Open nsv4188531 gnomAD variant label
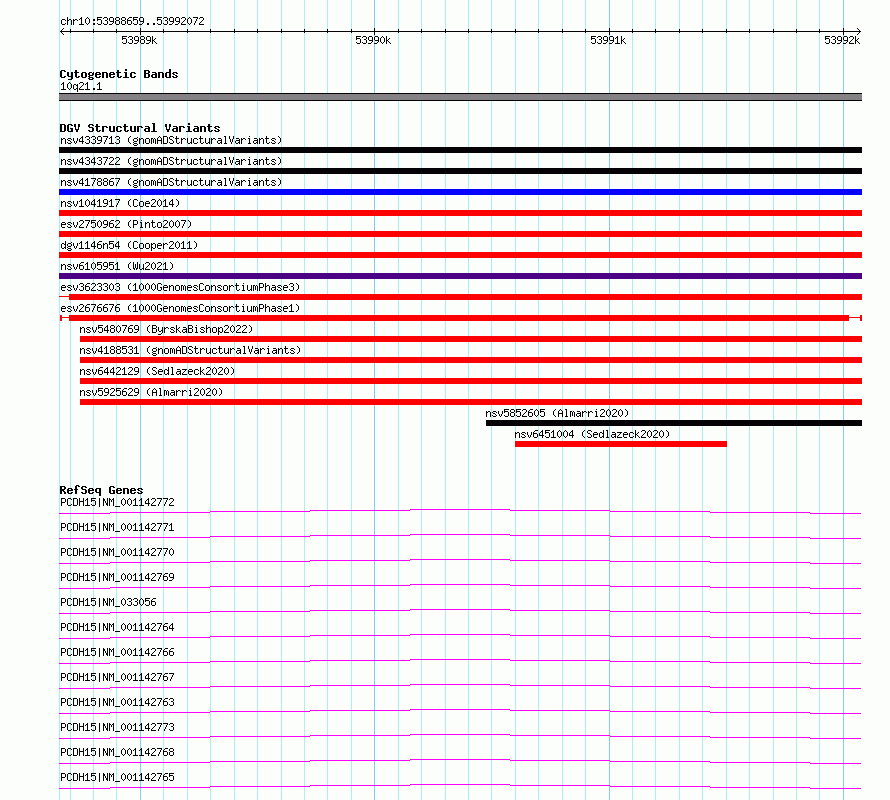 [190, 350]
